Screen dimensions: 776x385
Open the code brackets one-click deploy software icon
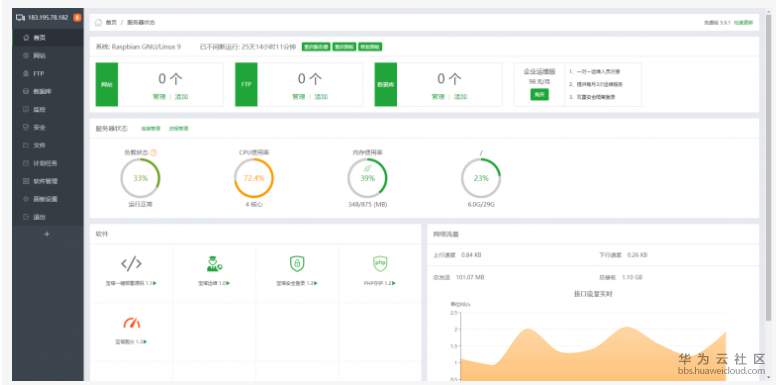[x=131, y=264]
